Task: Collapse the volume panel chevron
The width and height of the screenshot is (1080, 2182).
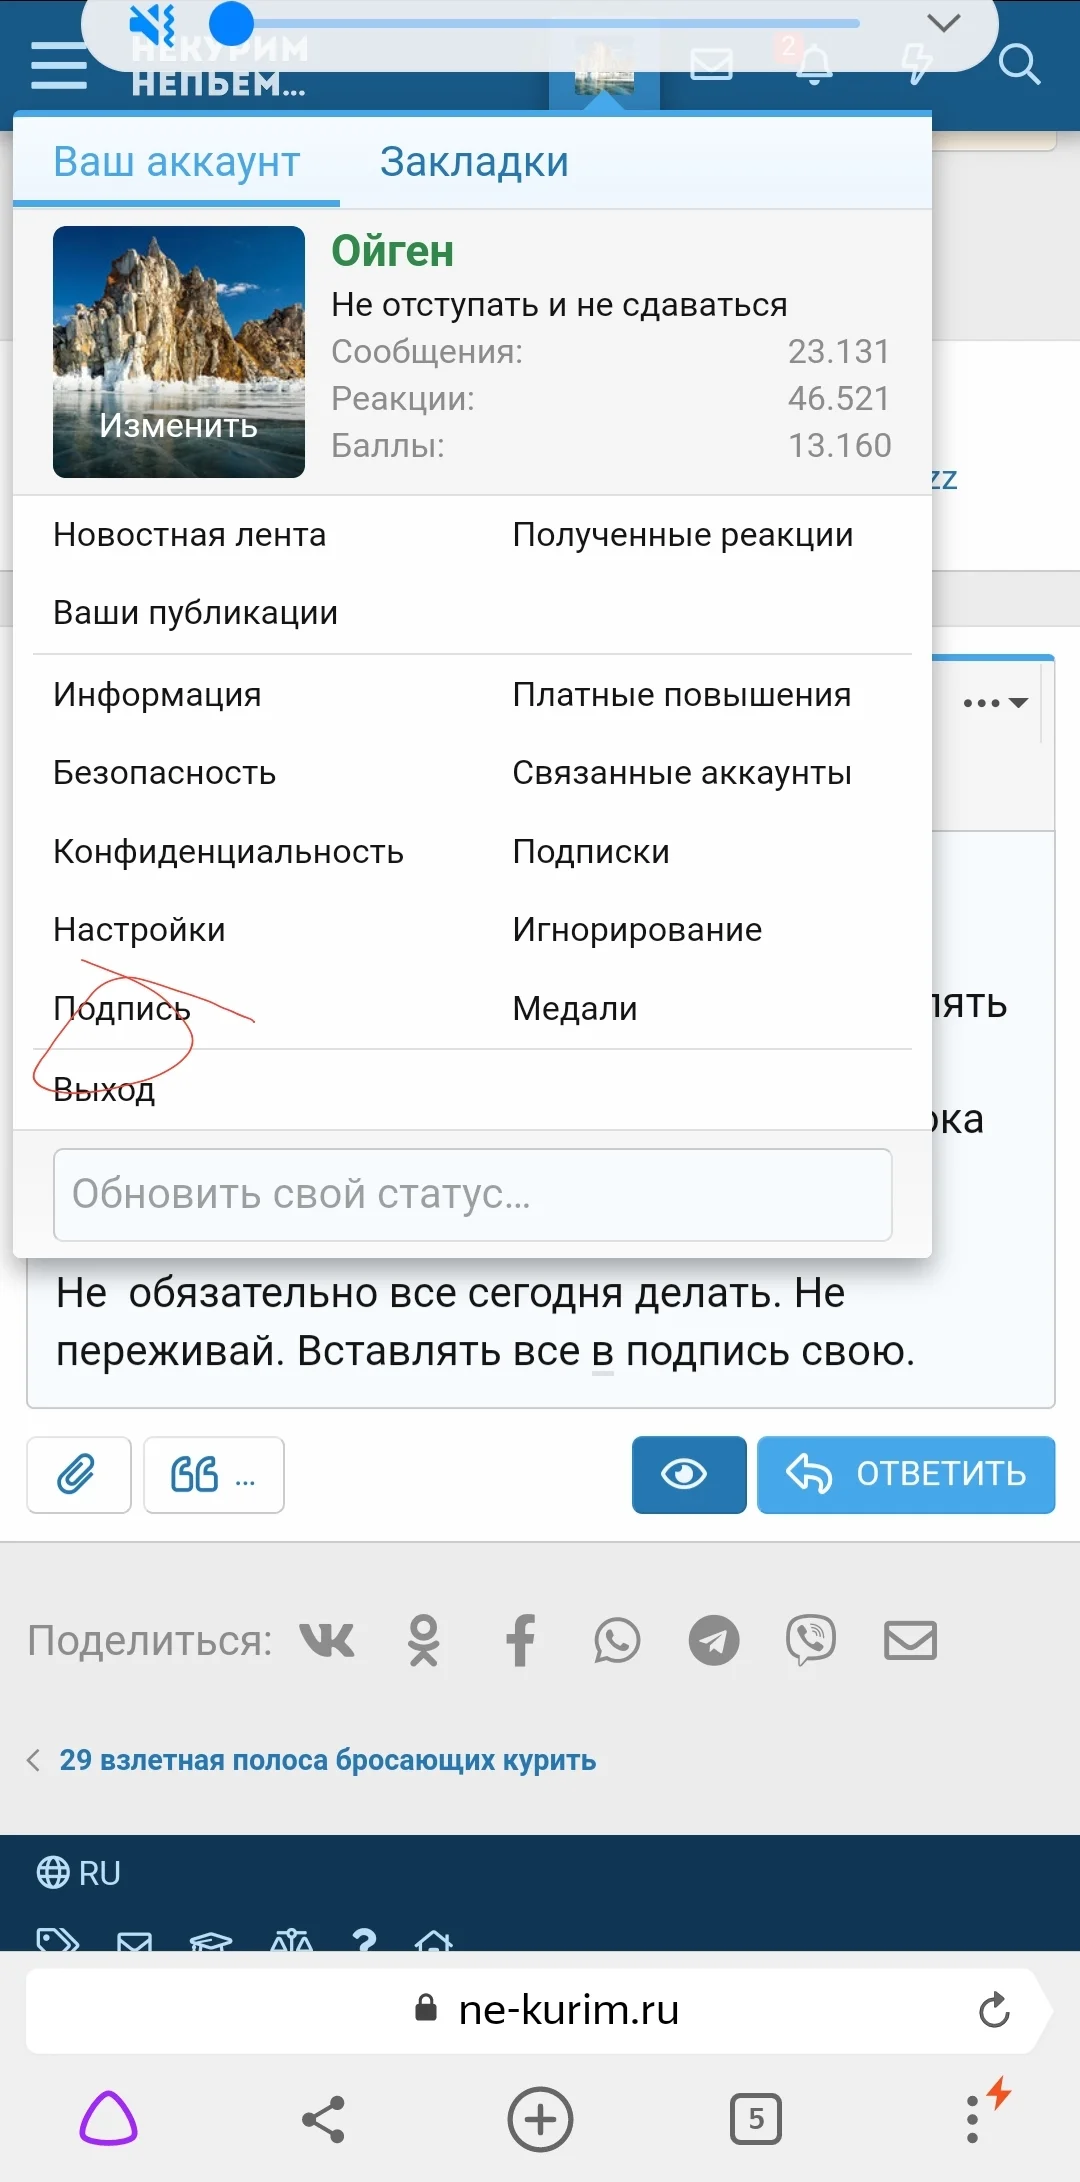Action: (x=943, y=22)
